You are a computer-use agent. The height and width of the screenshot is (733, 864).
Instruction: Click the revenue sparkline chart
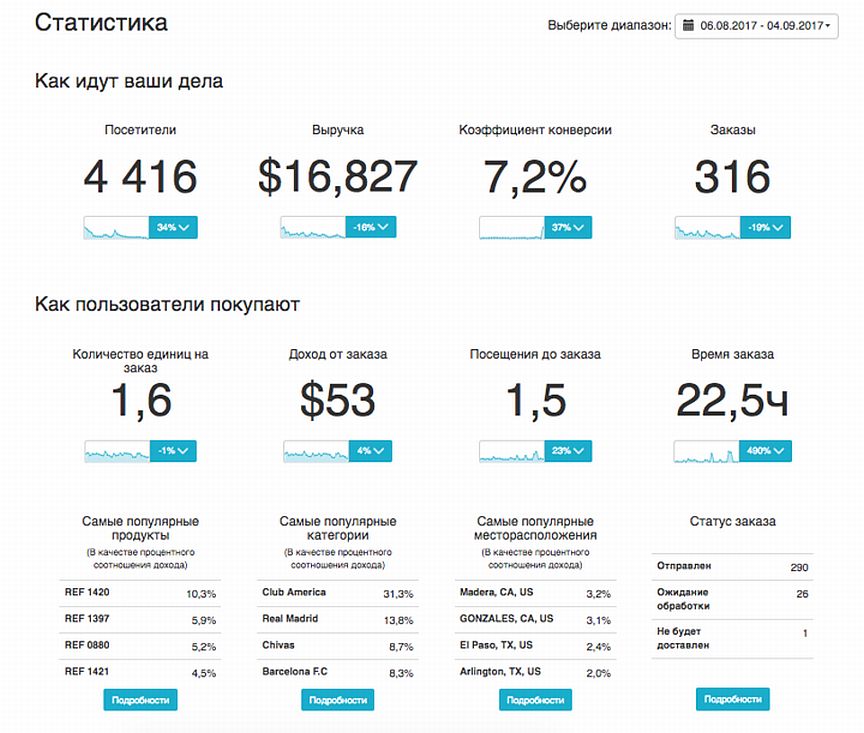tap(313, 227)
